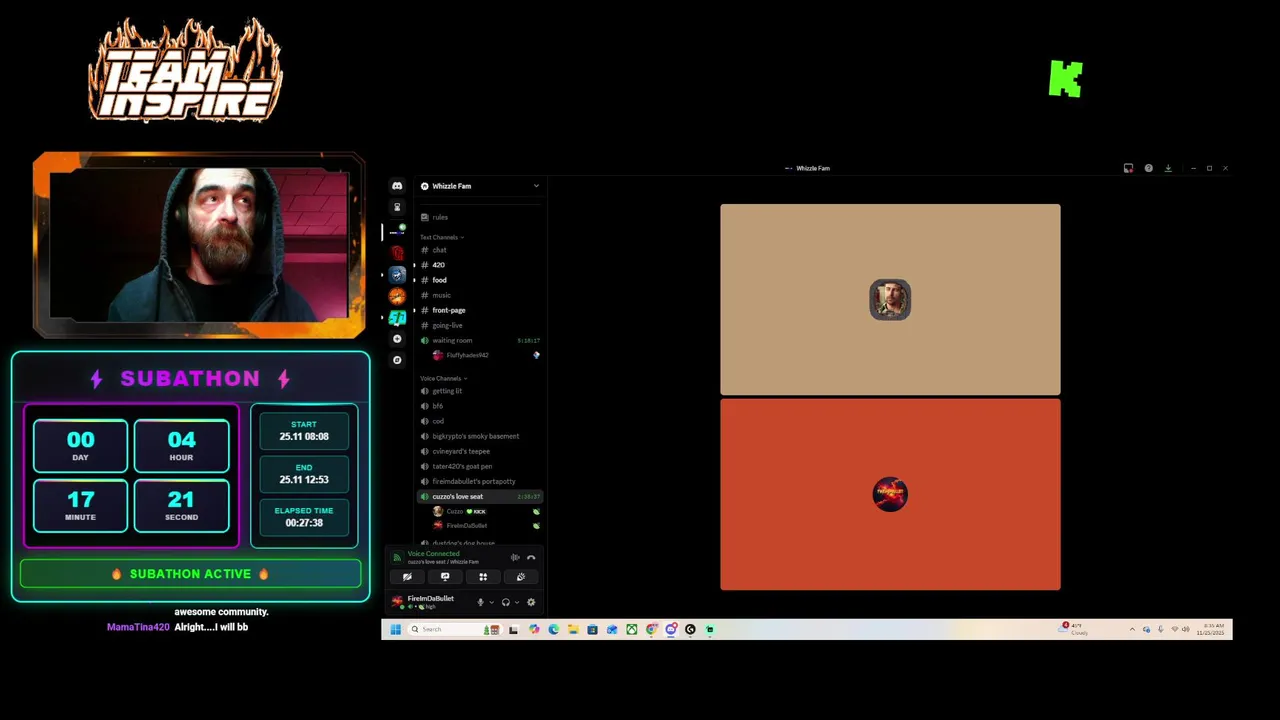Open the #music text channel

pyautogui.click(x=481, y=295)
